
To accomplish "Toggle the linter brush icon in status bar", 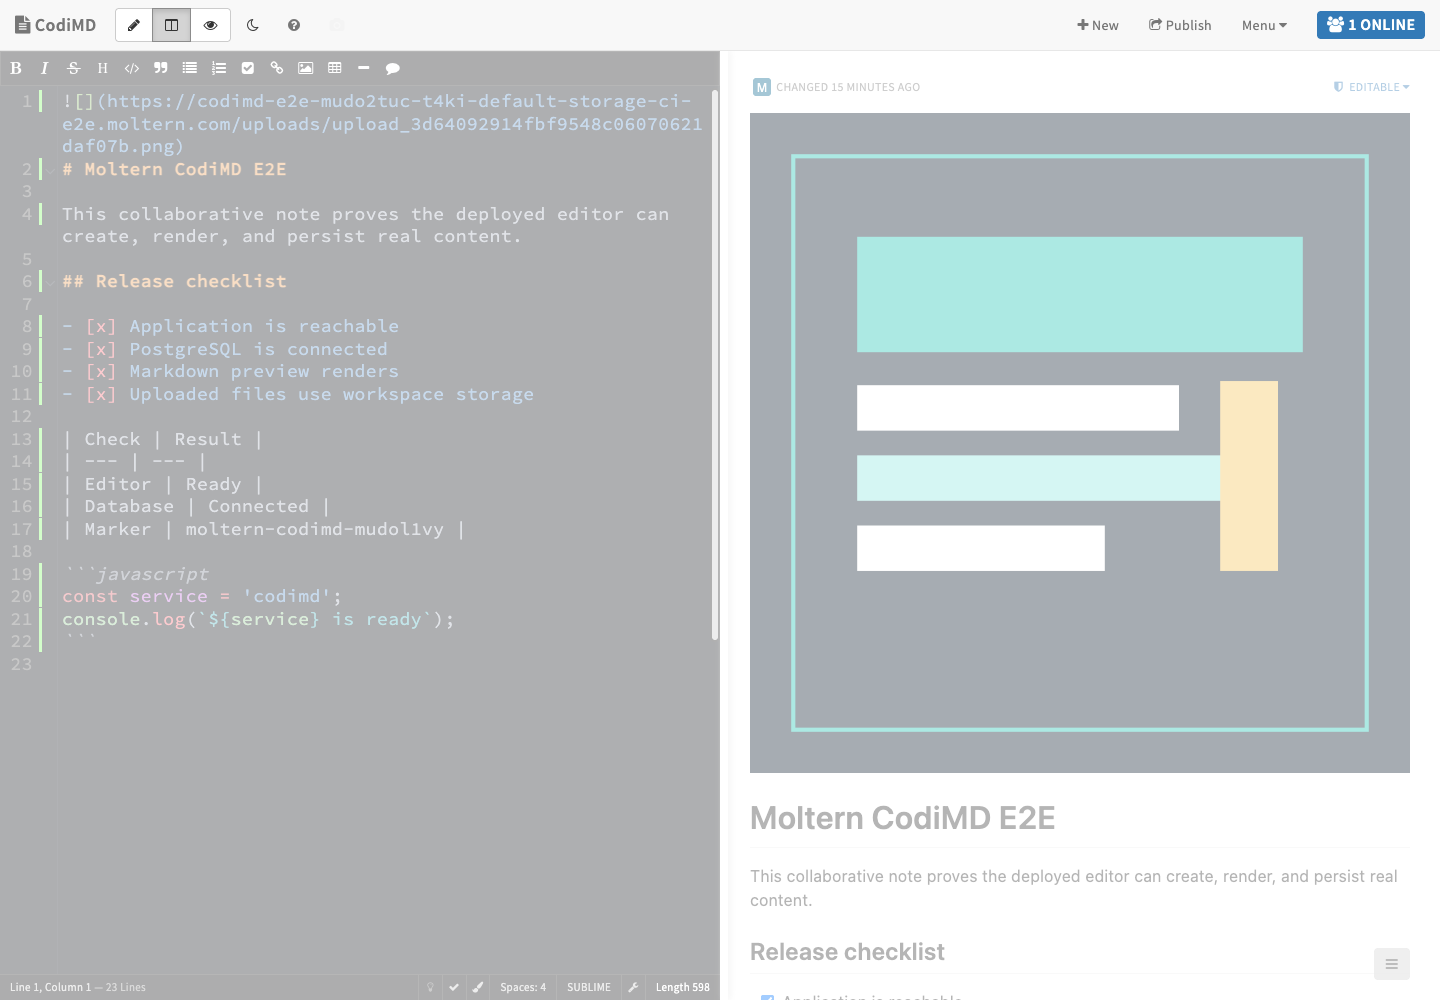I will tap(478, 987).
